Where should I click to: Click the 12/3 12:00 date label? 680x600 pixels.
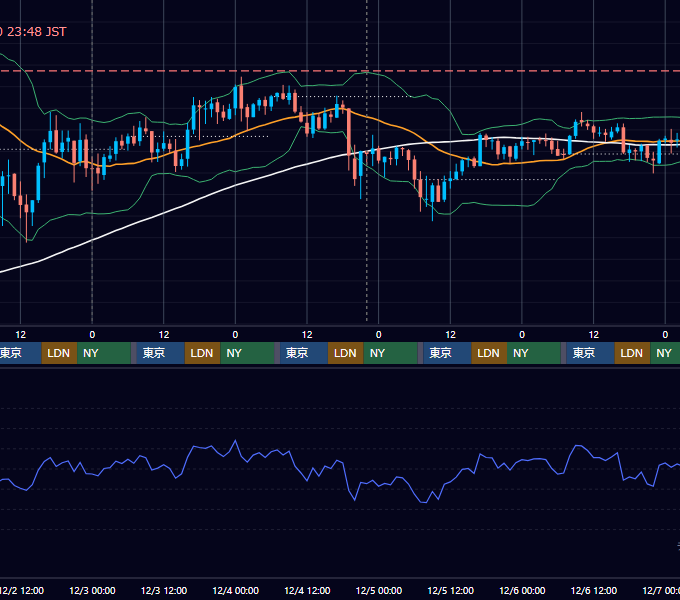click(164, 590)
